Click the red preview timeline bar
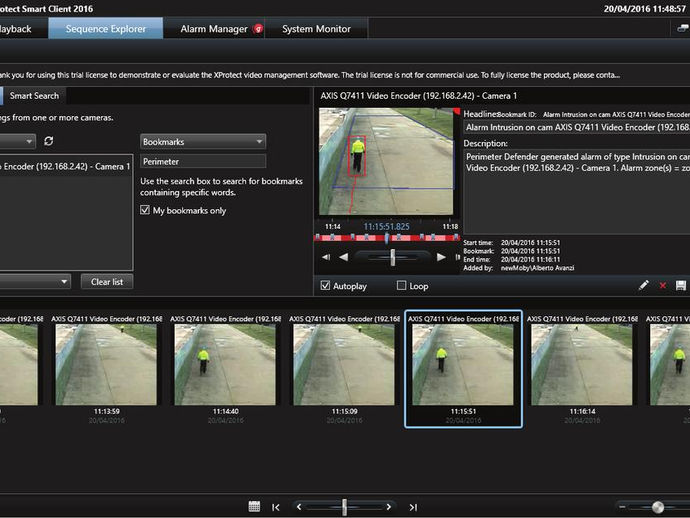The width and height of the screenshot is (690, 518). coord(387,238)
